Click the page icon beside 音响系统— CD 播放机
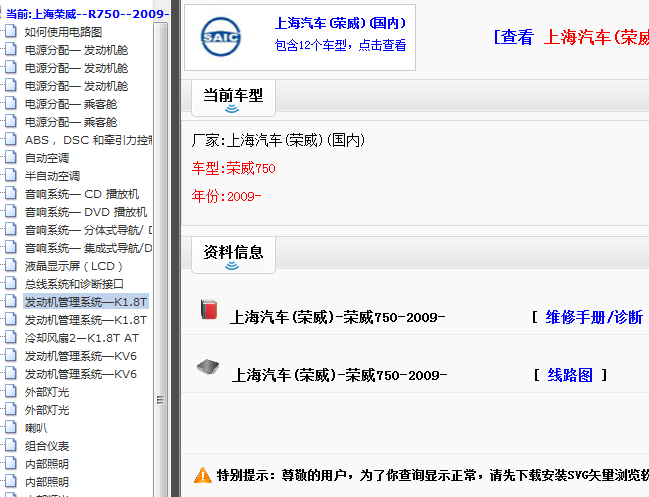Image resolution: width=649 pixels, height=497 pixels. pyautogui.click(x=11, y=194)
